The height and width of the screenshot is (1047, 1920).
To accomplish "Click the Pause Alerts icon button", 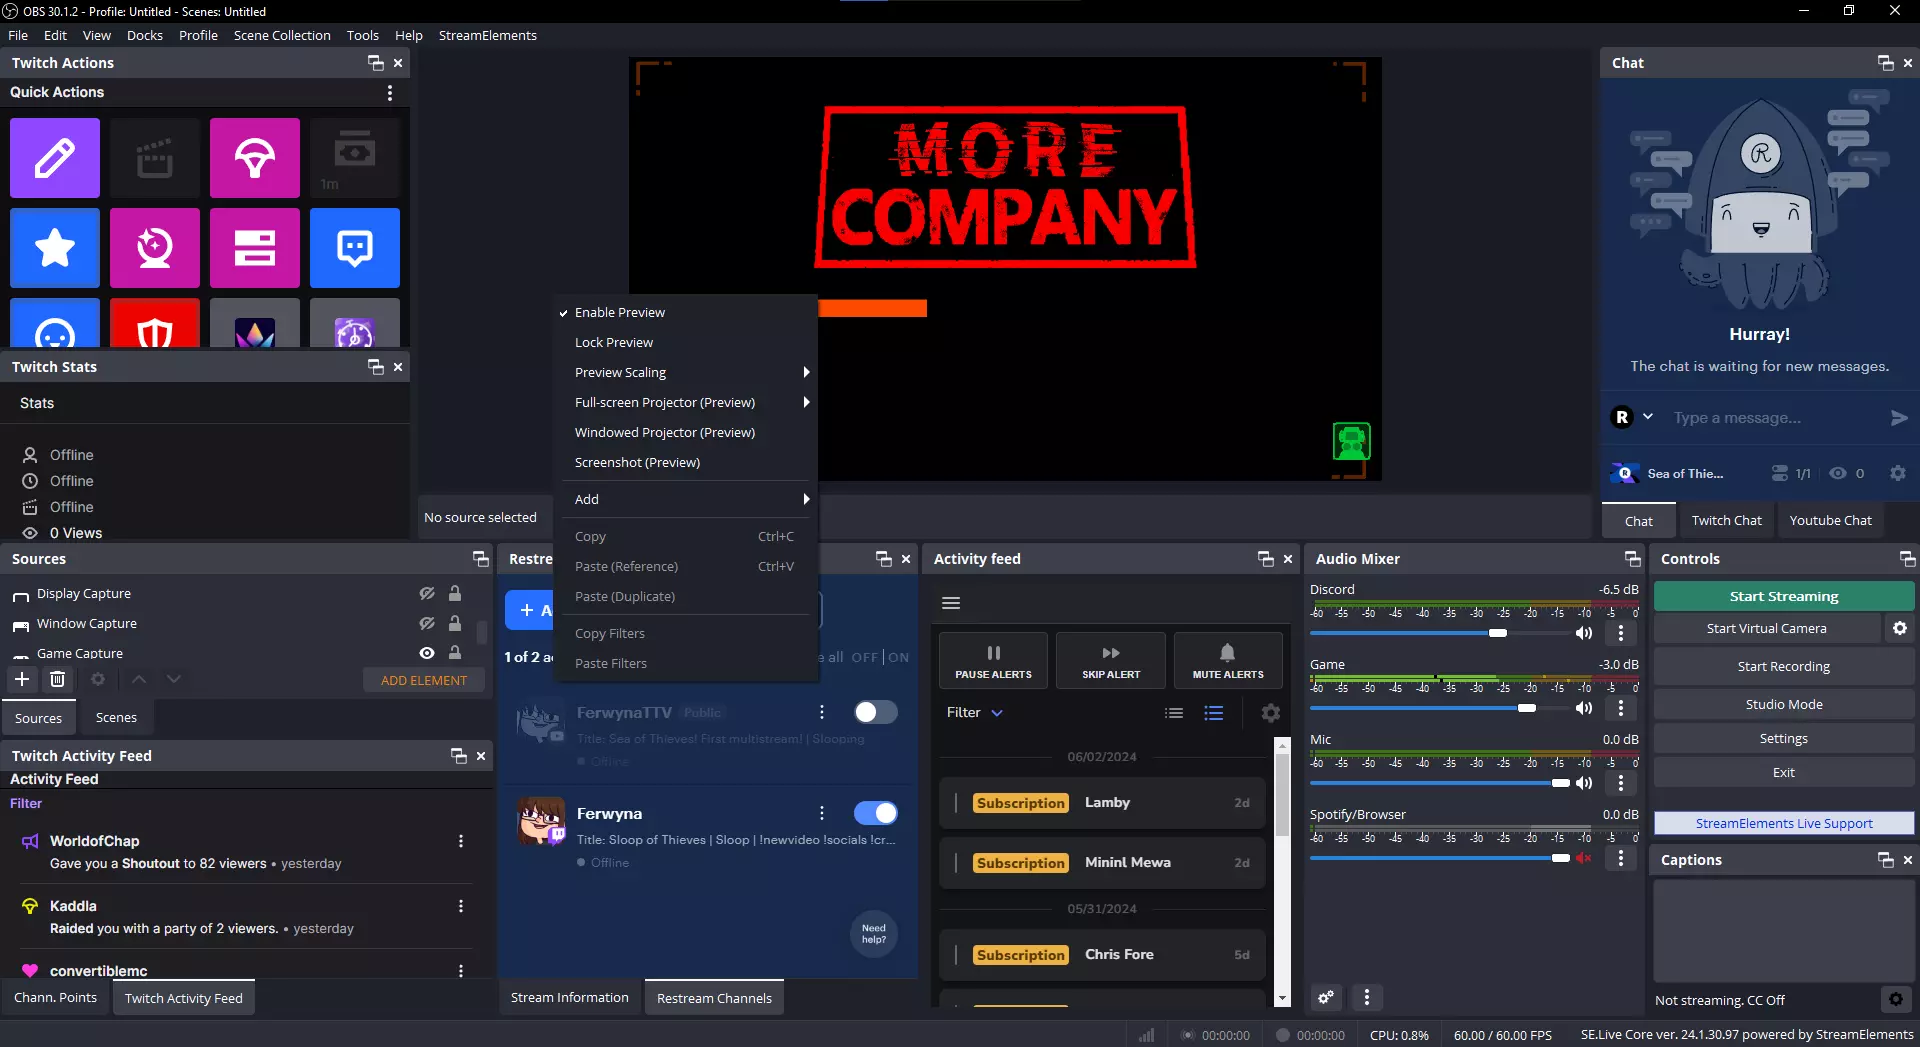I will coord(993,660).
